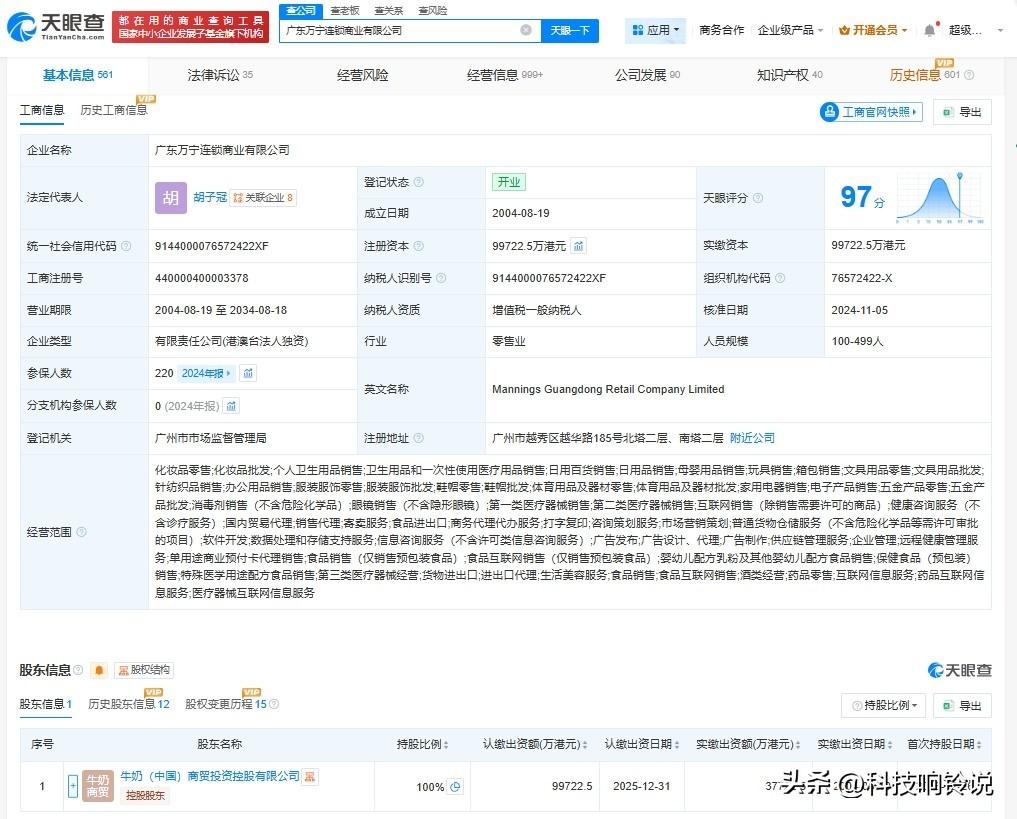Open 胡子冠 legal representative link
The height and width of the screenshot is (819, 1017).
click(x=210, y=197)
